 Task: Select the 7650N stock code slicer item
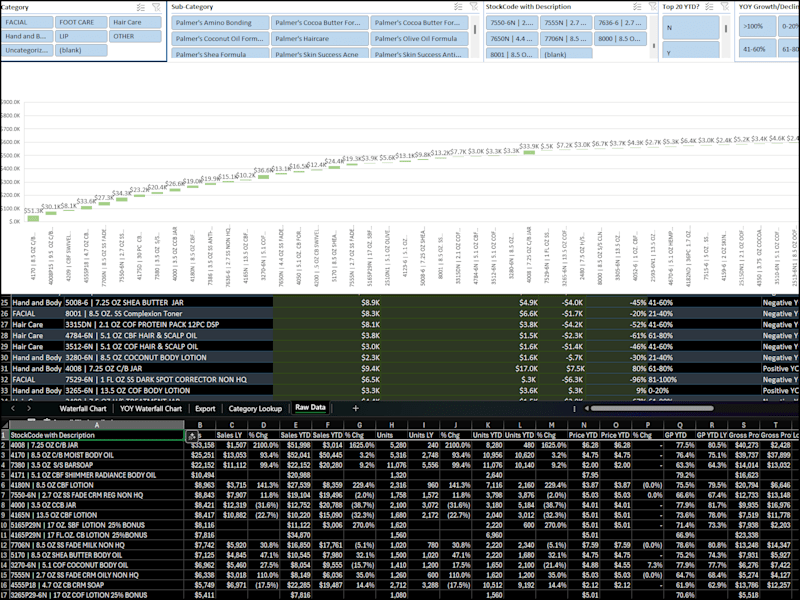click(512, 39)
